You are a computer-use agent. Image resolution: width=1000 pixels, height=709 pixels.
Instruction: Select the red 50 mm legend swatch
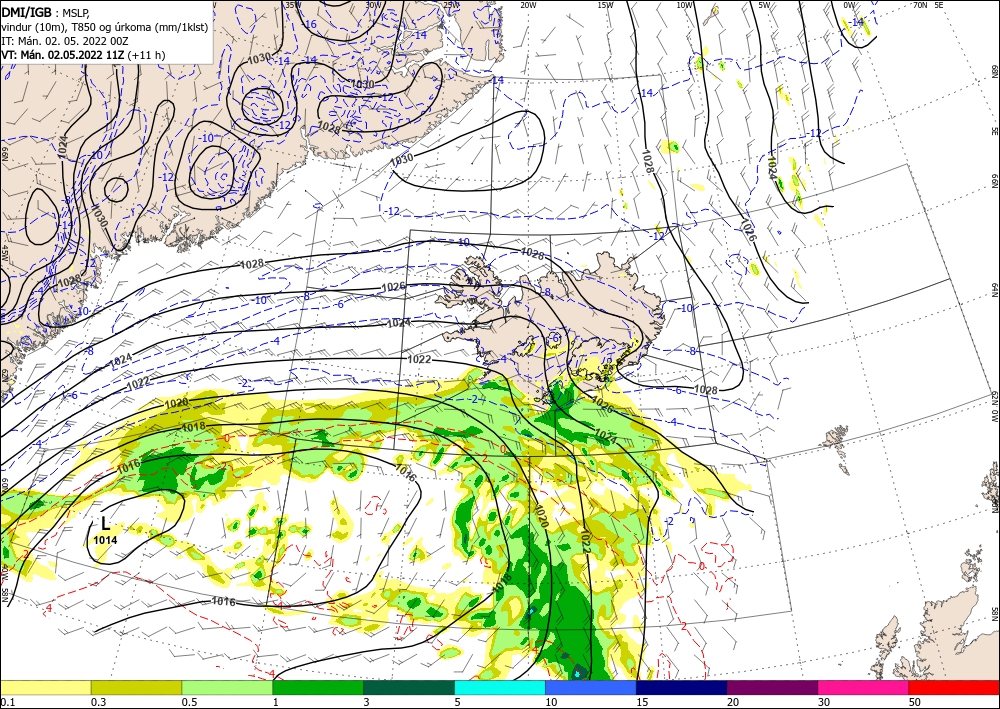954,687
